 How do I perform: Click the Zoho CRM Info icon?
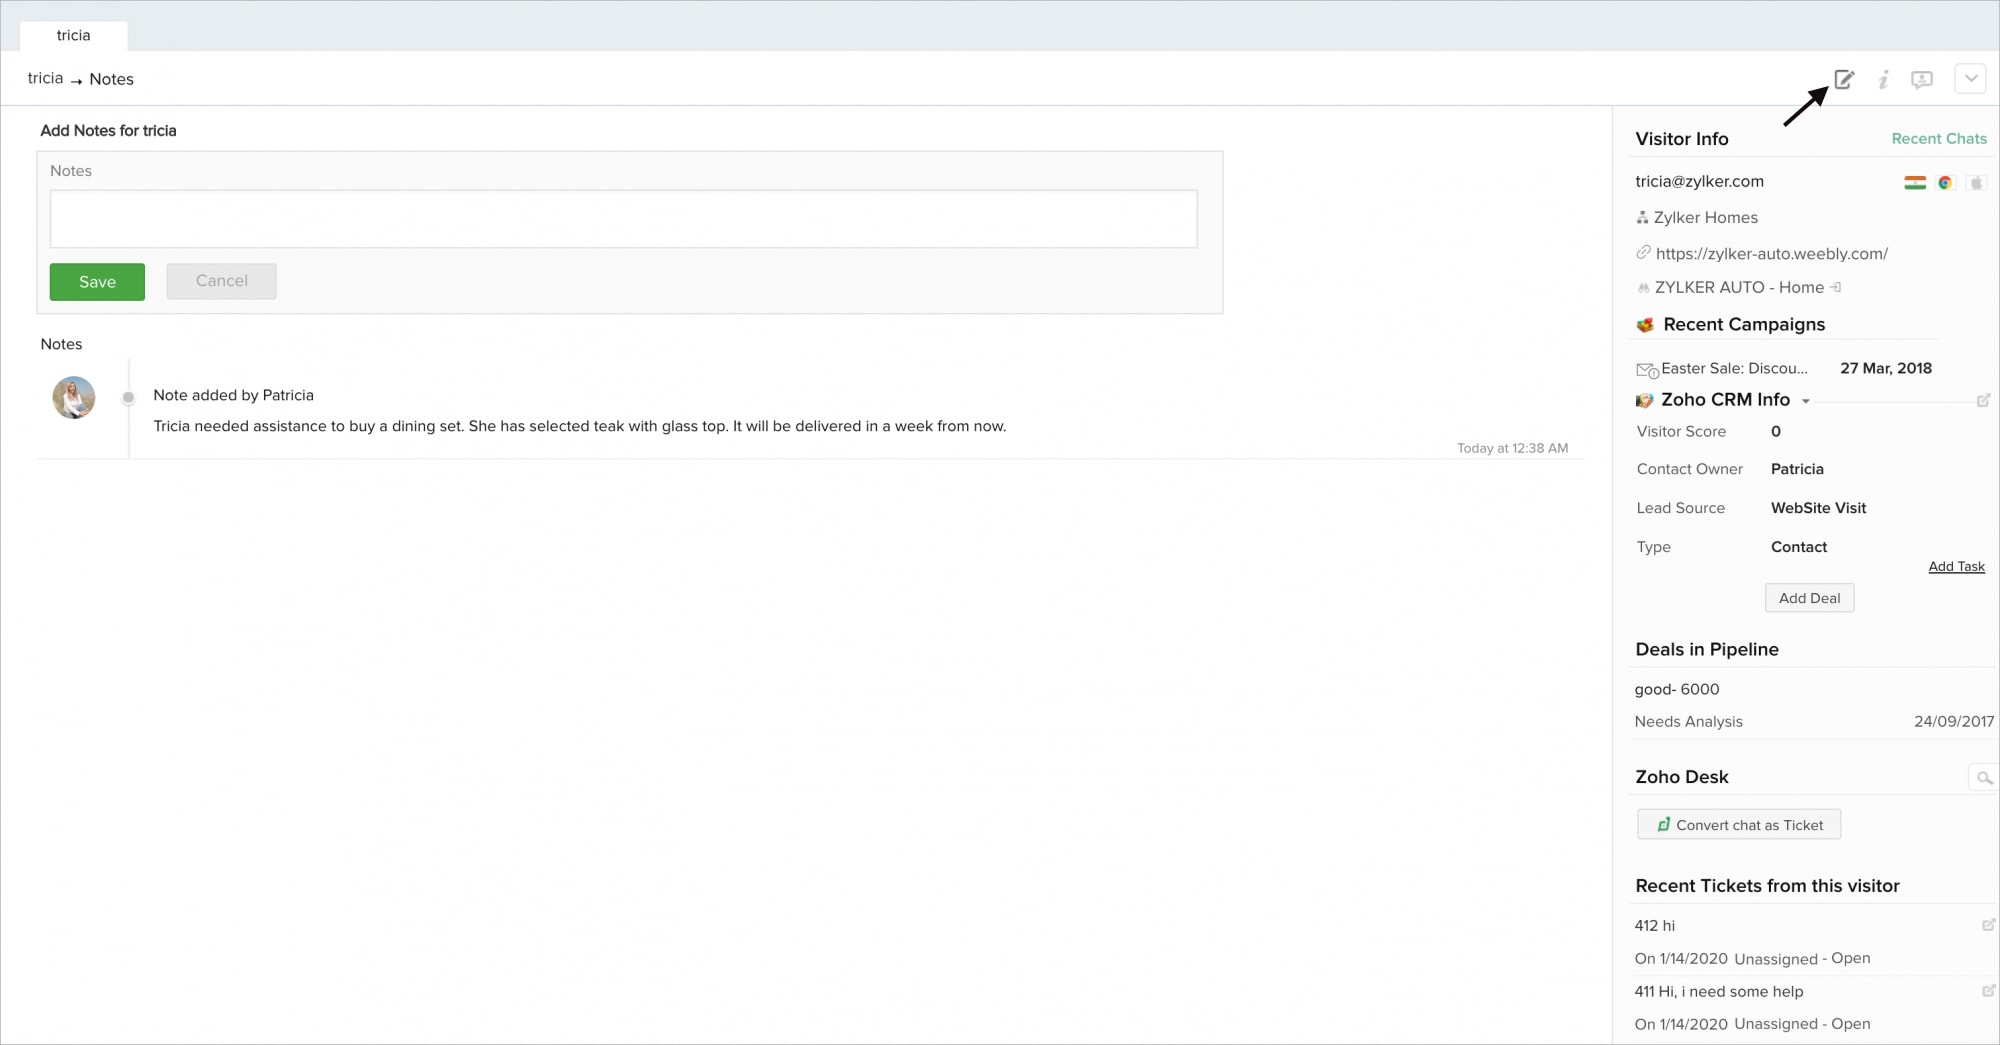(x=1645, y=400)
